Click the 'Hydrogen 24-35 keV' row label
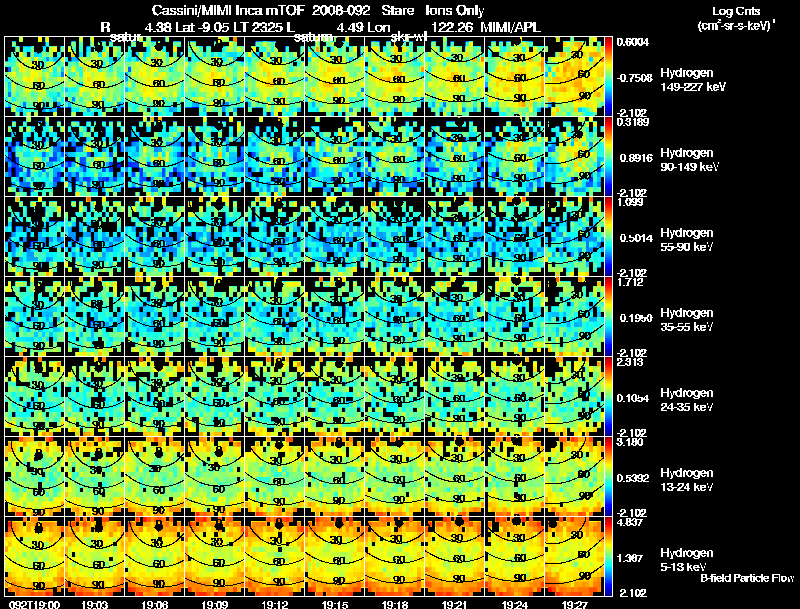Viewport: 800px width, 609px height. pyautogui.click(x=687, y=400)
